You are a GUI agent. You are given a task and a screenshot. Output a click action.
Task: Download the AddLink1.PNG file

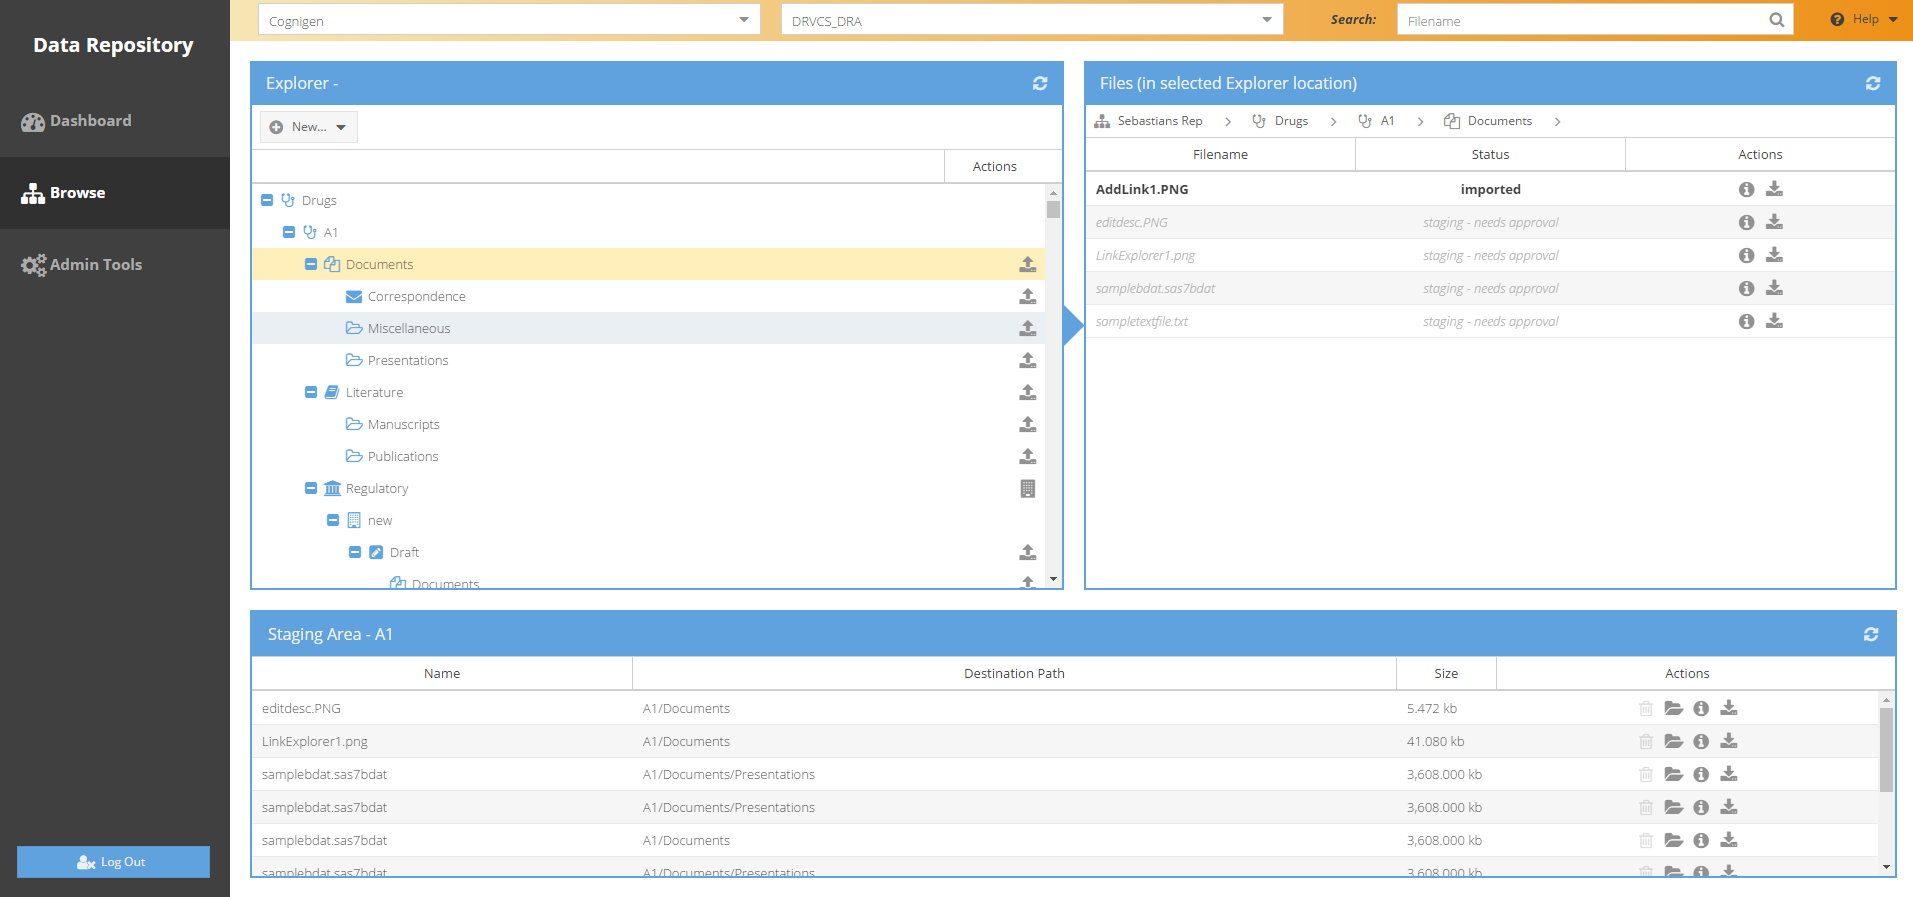(x=1774, y=189)
